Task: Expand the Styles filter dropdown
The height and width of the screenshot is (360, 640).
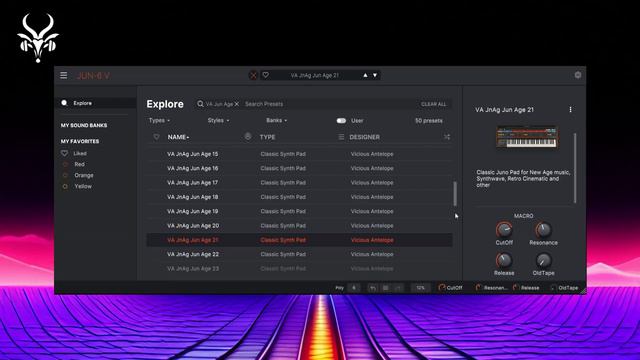Action: coord(218,120)
